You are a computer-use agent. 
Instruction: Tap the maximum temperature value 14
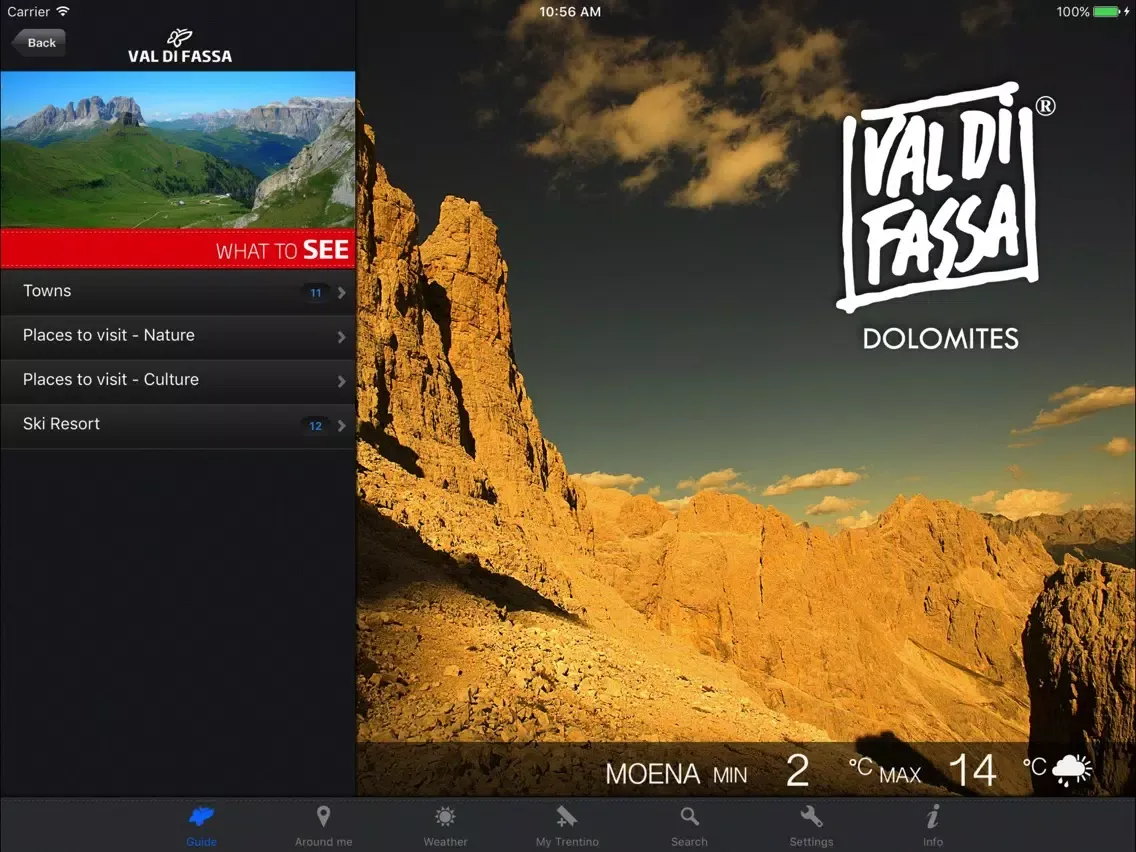[972, 770]
